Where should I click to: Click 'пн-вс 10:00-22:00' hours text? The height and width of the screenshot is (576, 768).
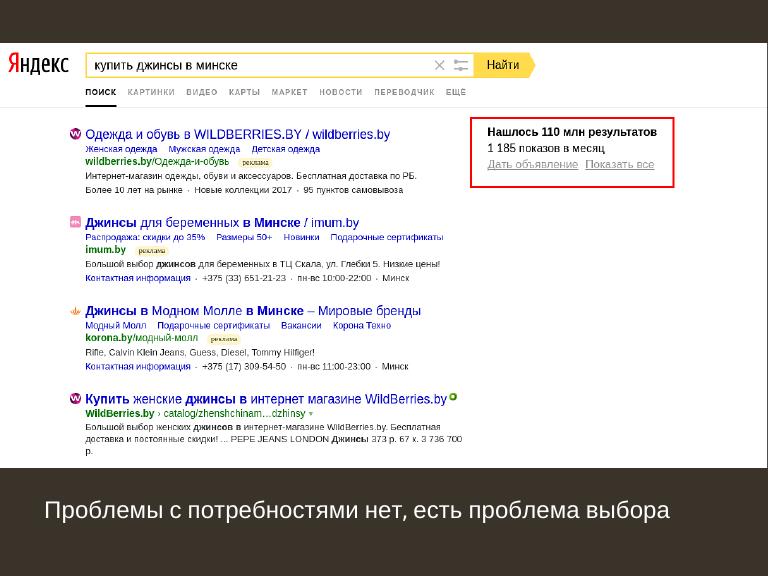click(x=335, y=278)
